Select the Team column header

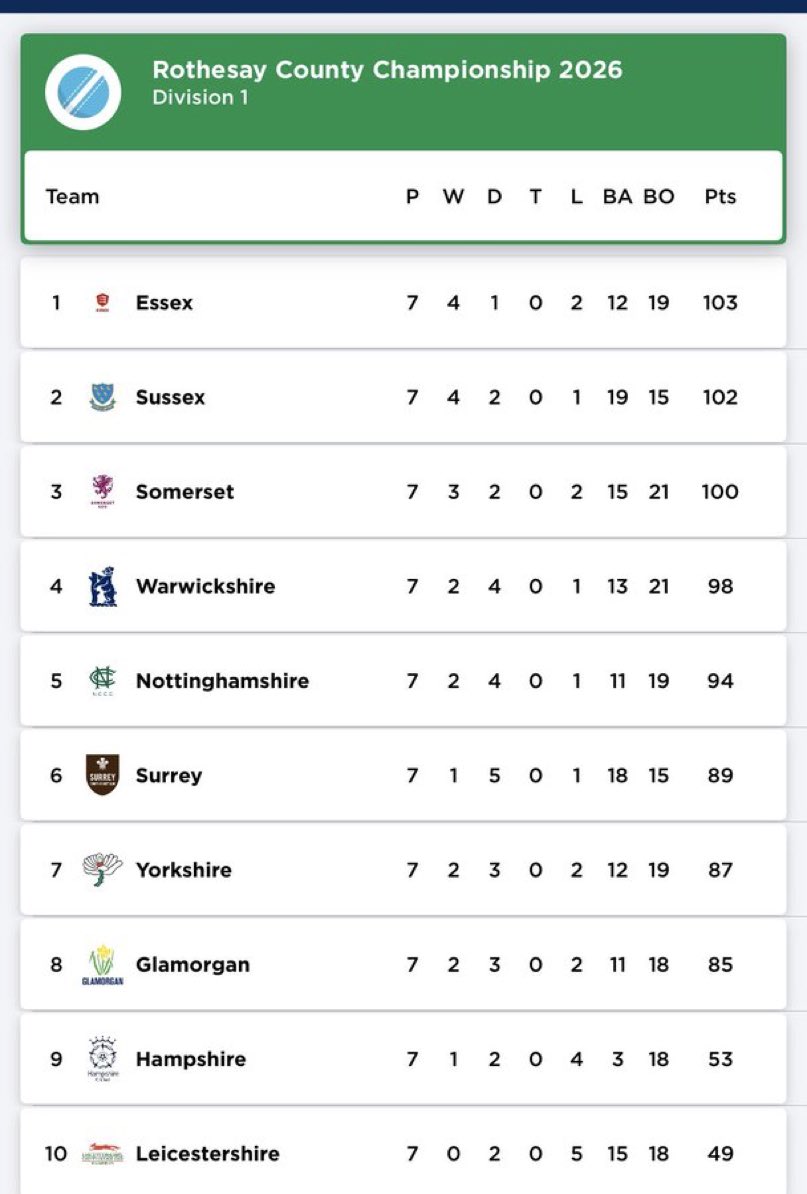(x=72, y=196)
